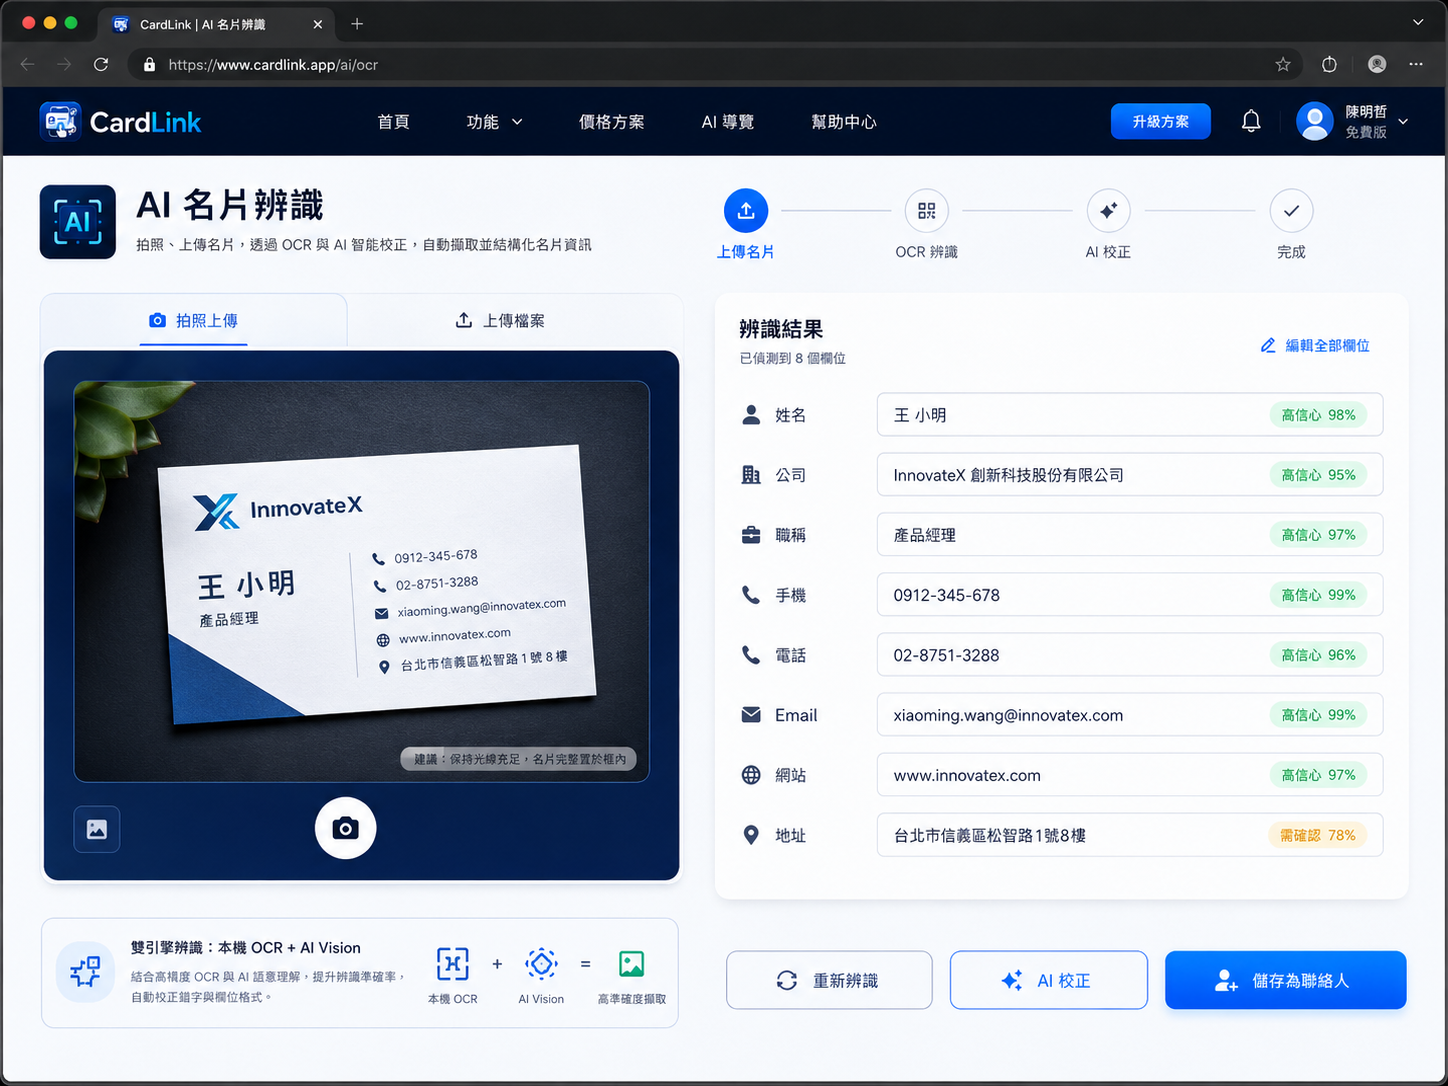Edit the Email field xiaoming.wang
1448x1086 pixels.
point(1130,715)
